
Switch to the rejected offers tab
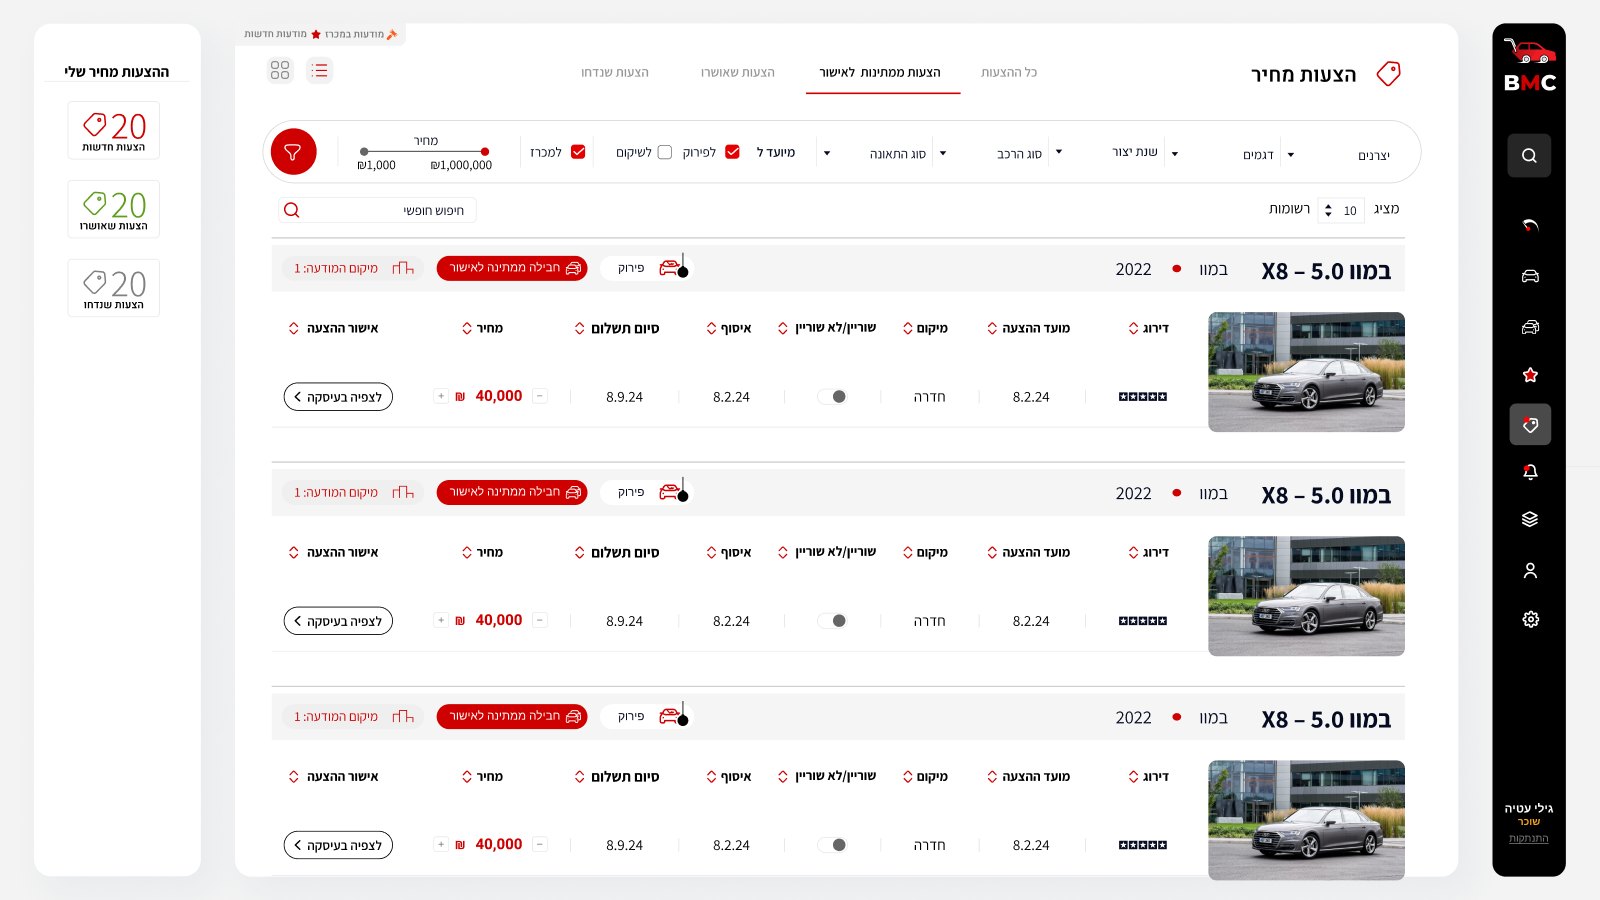point(615,72)
